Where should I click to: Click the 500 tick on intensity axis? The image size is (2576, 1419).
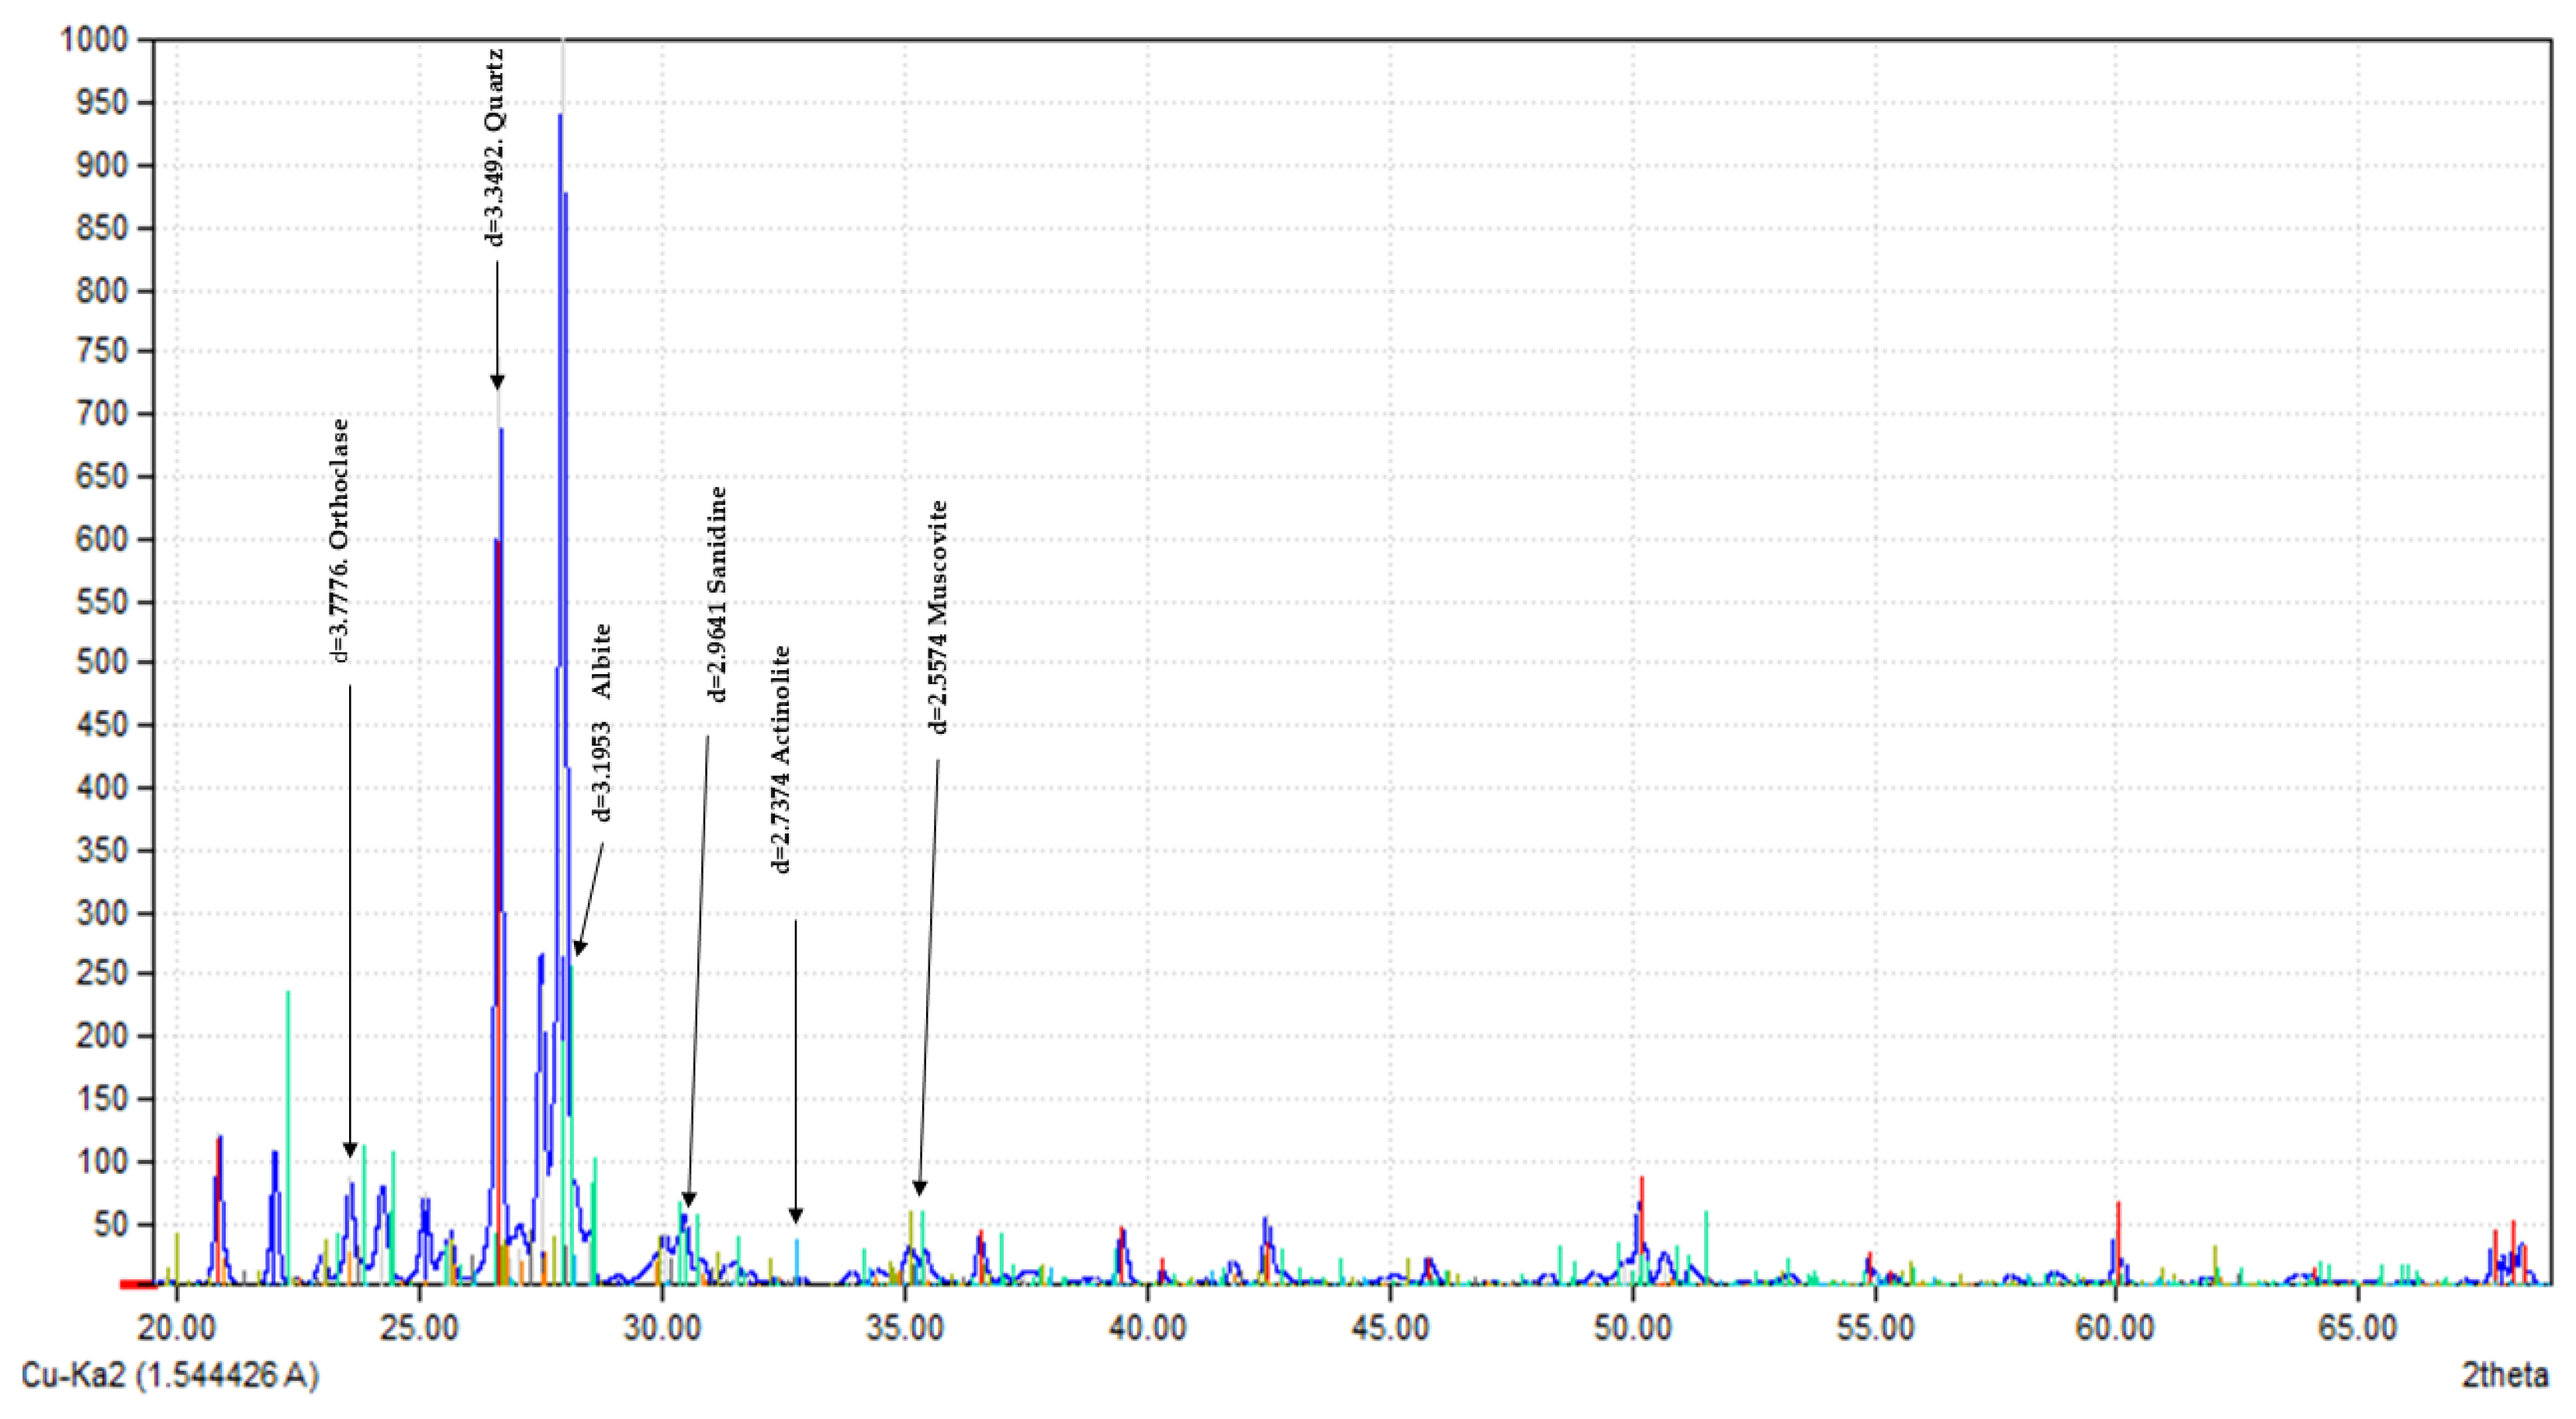[102, 662]
